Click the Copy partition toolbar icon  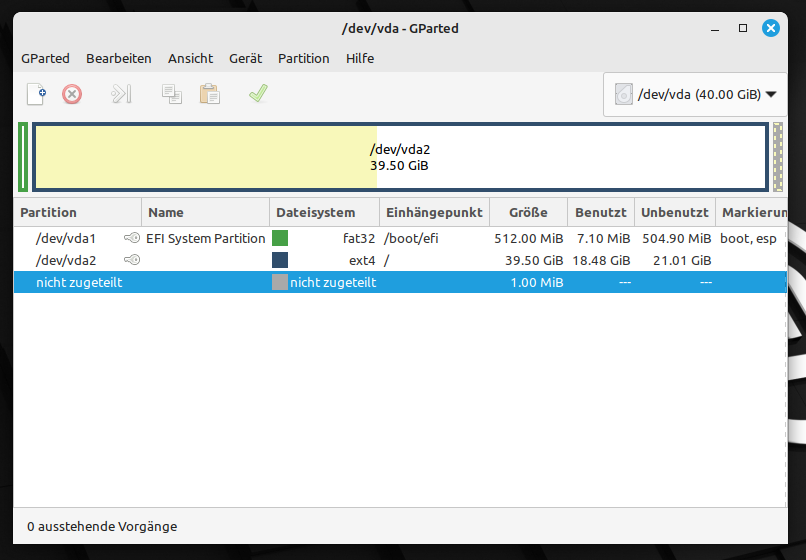tap(172, 94)
